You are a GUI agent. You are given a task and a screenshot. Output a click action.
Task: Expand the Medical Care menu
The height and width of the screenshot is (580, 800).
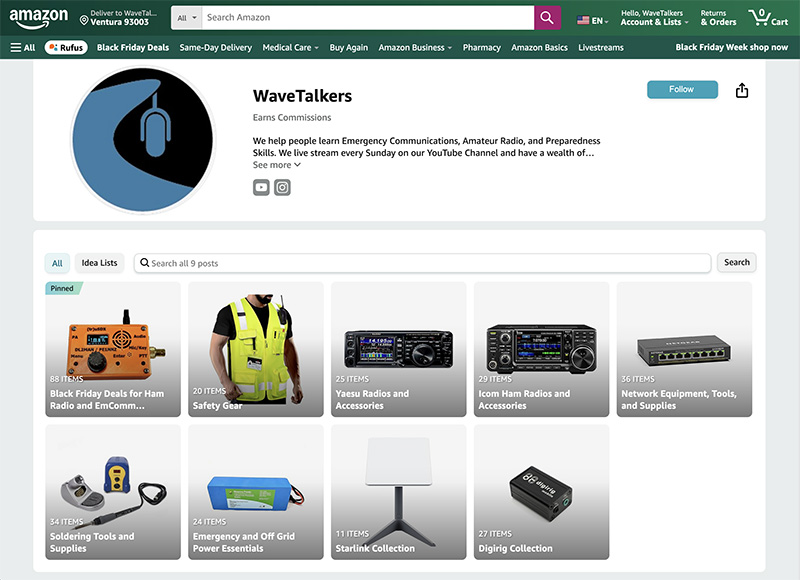[290, 47]
